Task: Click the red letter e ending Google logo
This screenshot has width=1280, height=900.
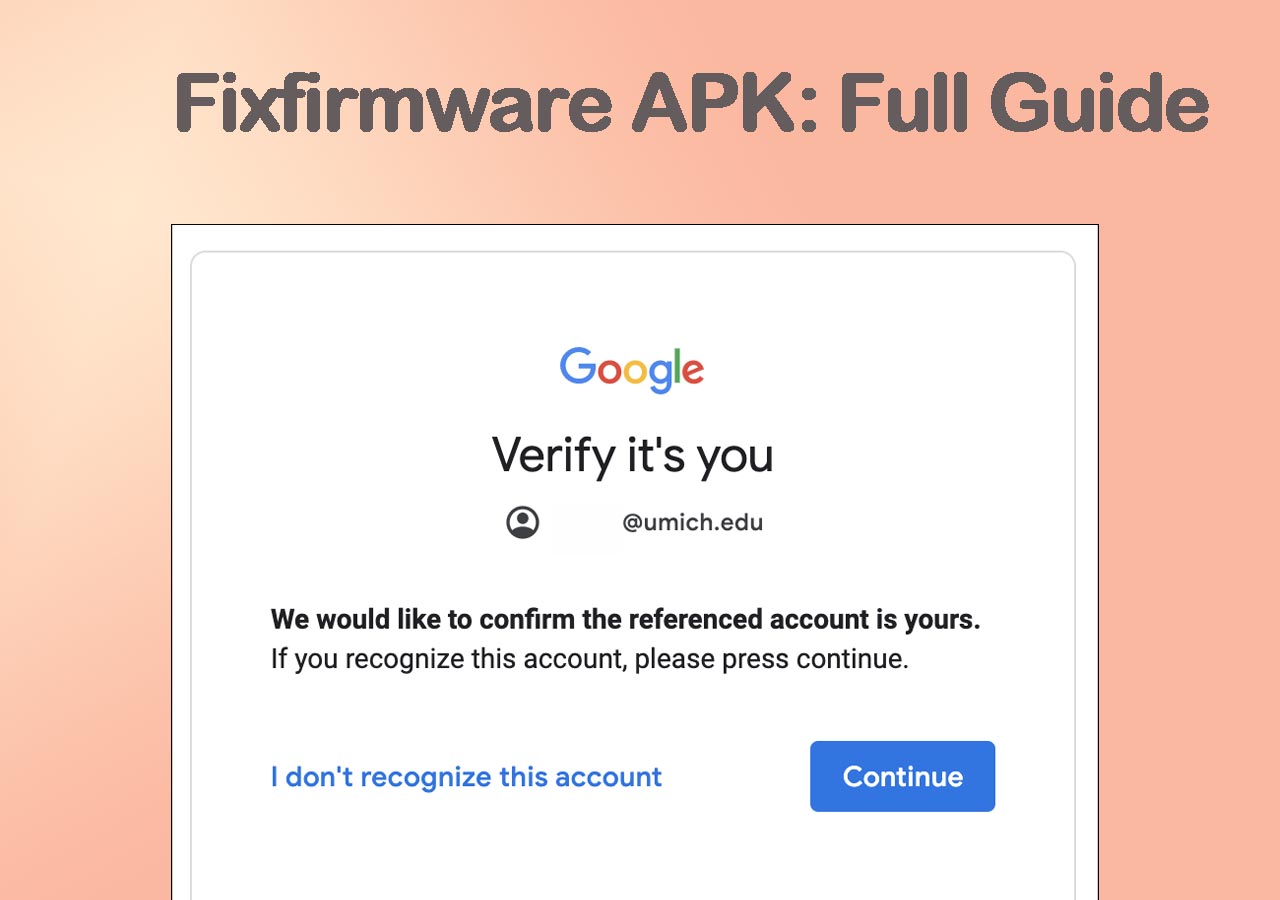Action: tap(693, 371)
